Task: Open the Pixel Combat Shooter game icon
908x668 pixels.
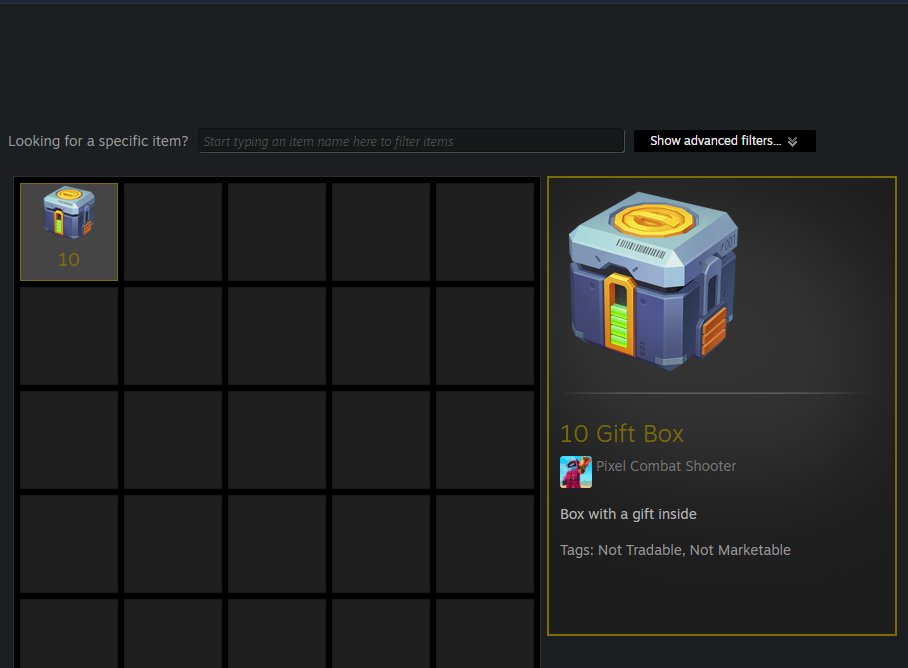Action: tap(576, 472)
